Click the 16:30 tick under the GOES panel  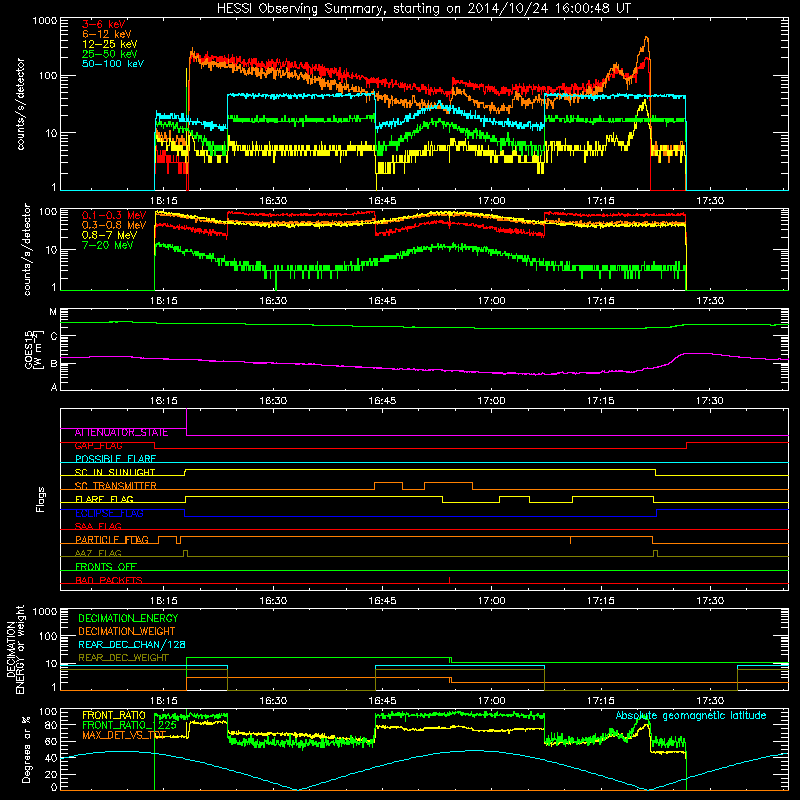pyautogui.click(x=273, y=401)
